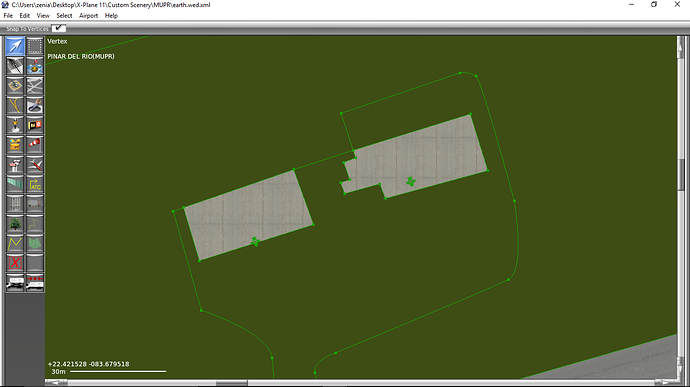
Task: Close the WED window
Action: (677, 4)
